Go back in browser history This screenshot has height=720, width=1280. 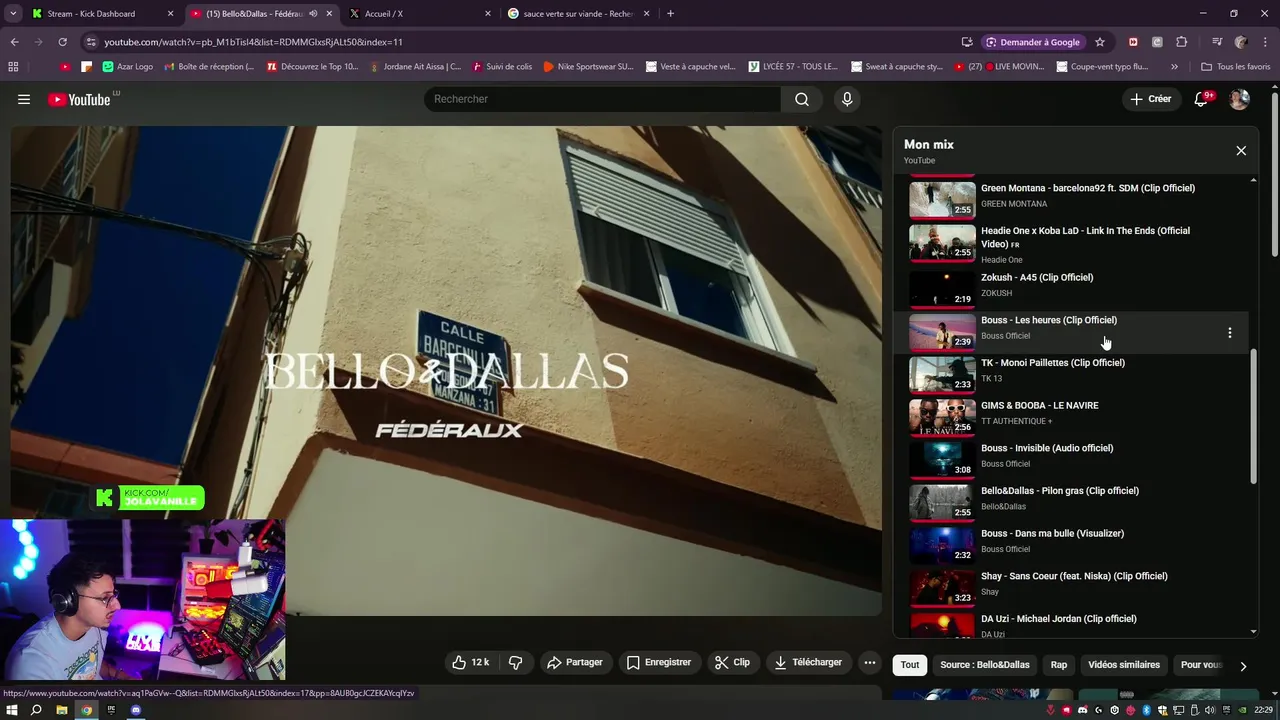point(14,42)
